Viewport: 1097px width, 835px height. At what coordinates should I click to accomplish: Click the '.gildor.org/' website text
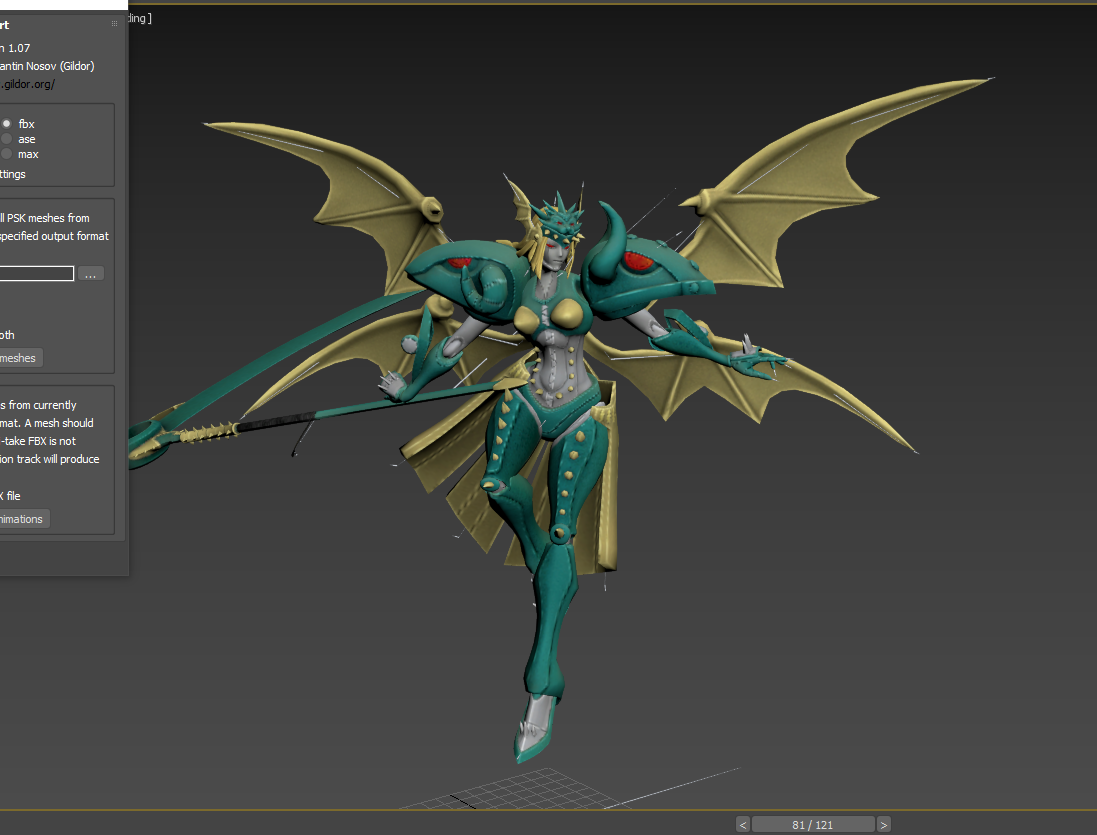point(27,85)
